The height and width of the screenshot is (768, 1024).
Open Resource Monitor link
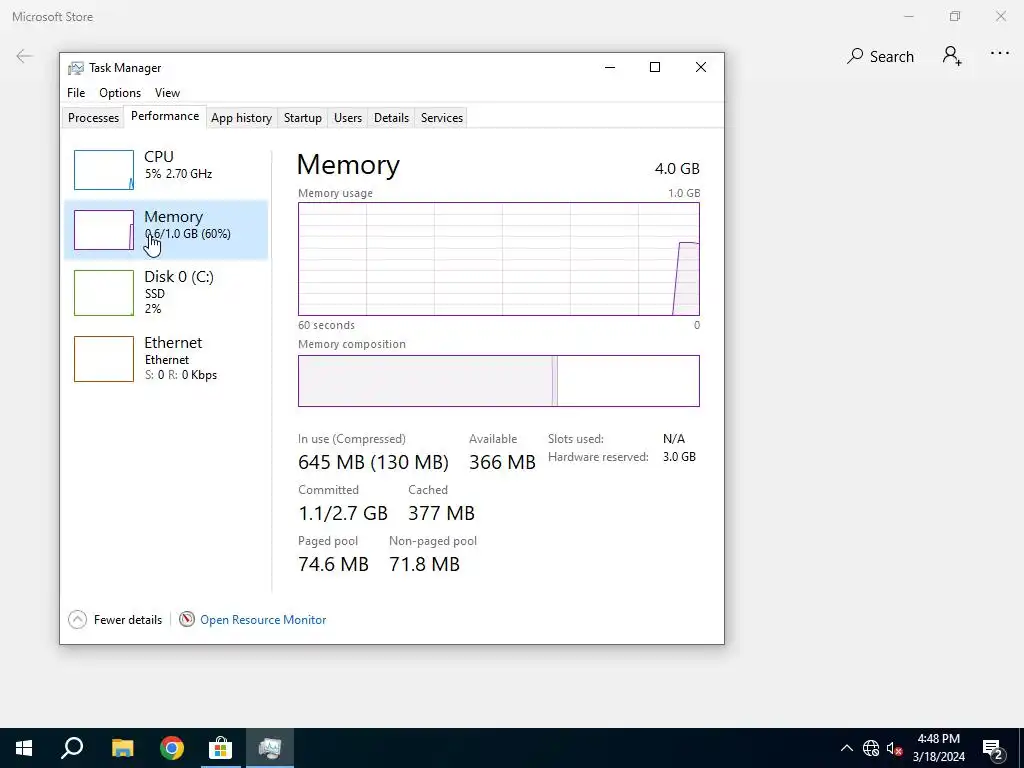point(263,620)
